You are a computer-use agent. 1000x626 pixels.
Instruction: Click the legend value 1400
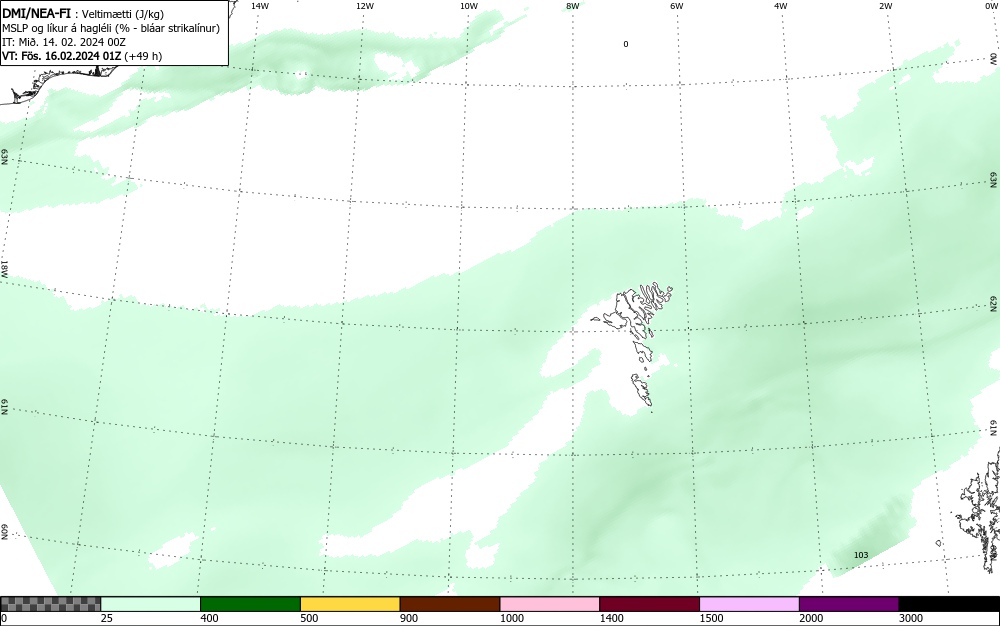click(611, 618)
